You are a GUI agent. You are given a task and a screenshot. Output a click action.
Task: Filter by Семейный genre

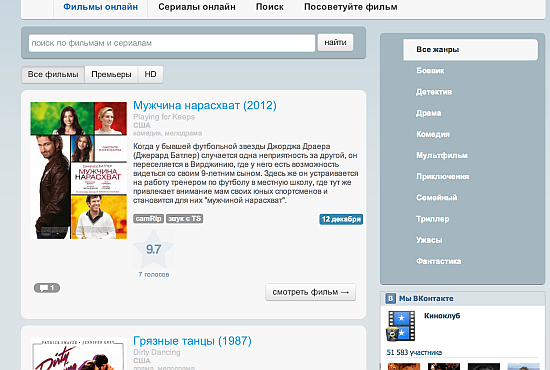[x=437, y=198]
